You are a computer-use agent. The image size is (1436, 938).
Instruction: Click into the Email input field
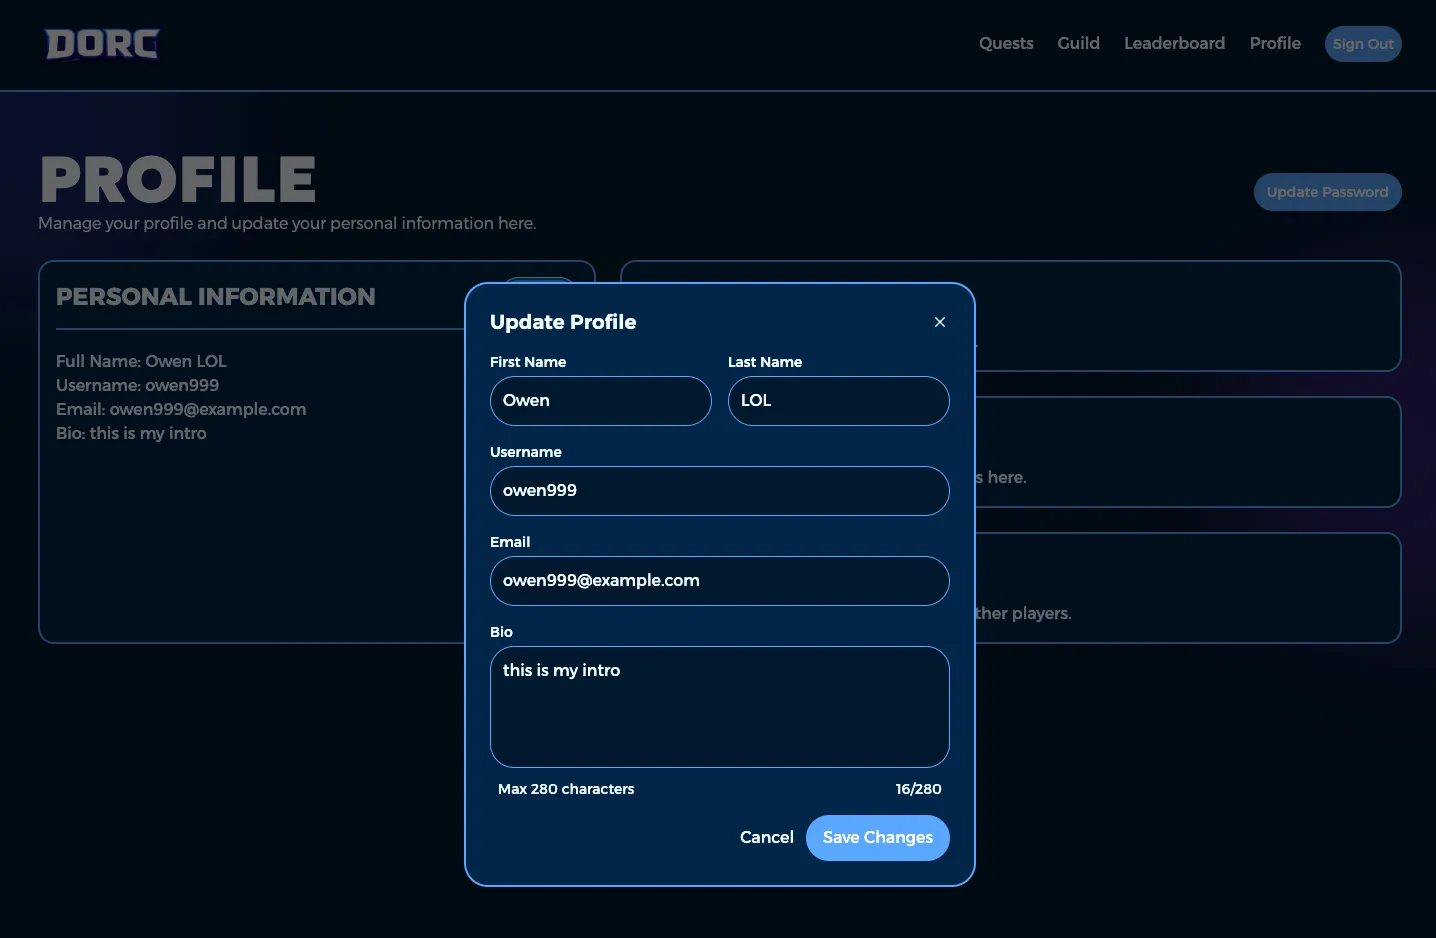(719, 581)
